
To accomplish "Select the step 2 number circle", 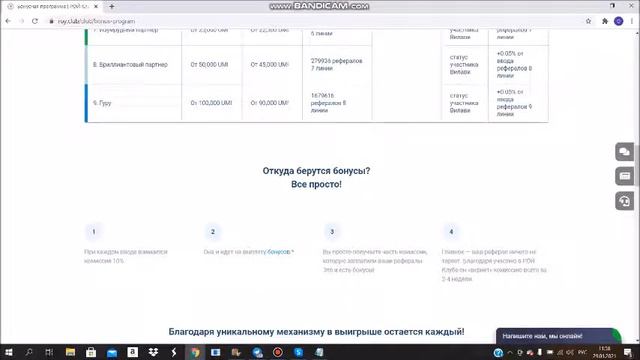I will pos(213,231).
